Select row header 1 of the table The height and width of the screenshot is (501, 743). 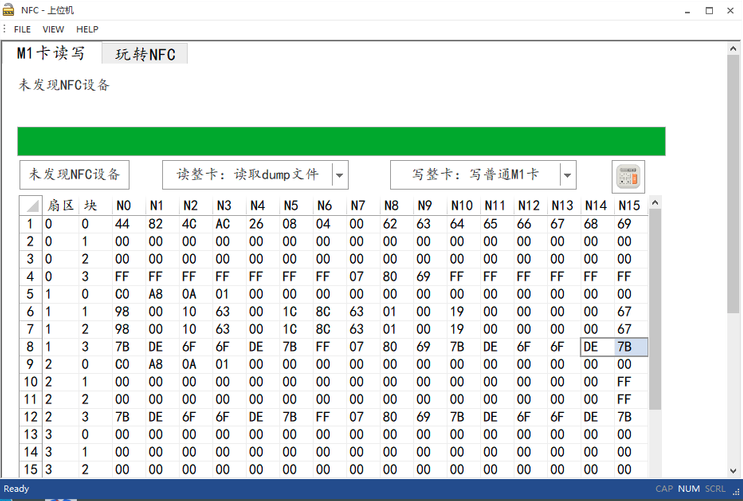(31, 224)
